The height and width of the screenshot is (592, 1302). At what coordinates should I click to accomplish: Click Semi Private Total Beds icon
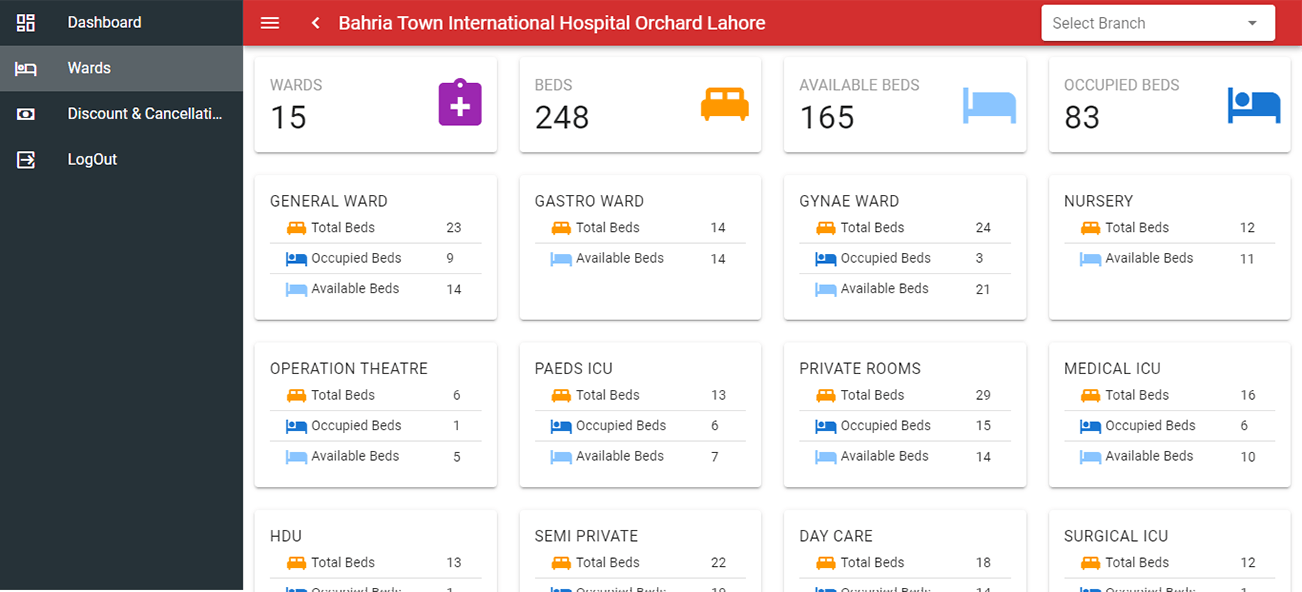[561, 563]
